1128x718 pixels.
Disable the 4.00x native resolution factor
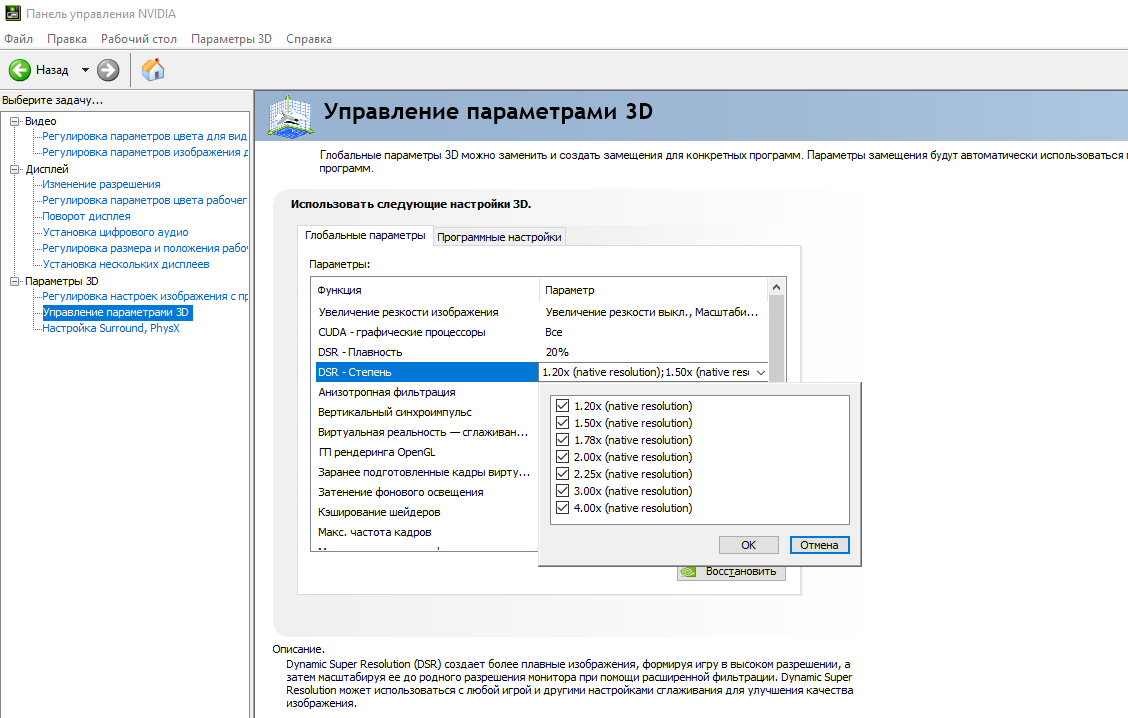(x=563, y=508)
